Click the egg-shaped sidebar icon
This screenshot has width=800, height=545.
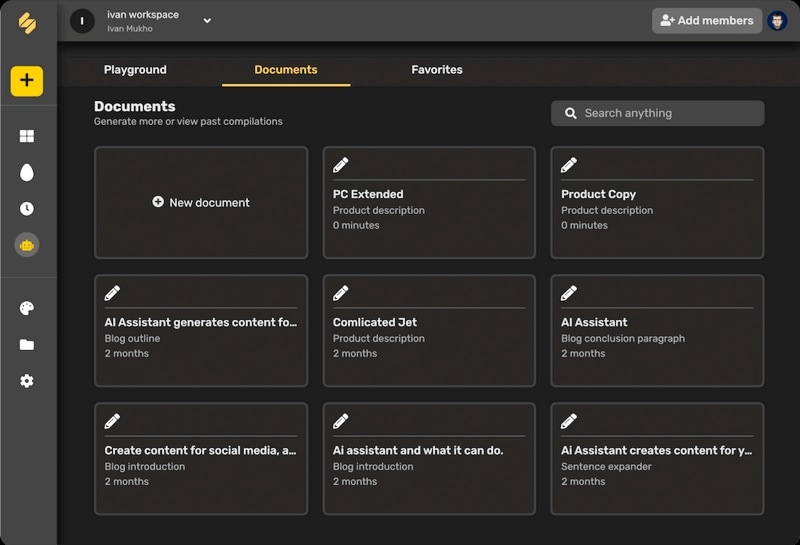27,172
